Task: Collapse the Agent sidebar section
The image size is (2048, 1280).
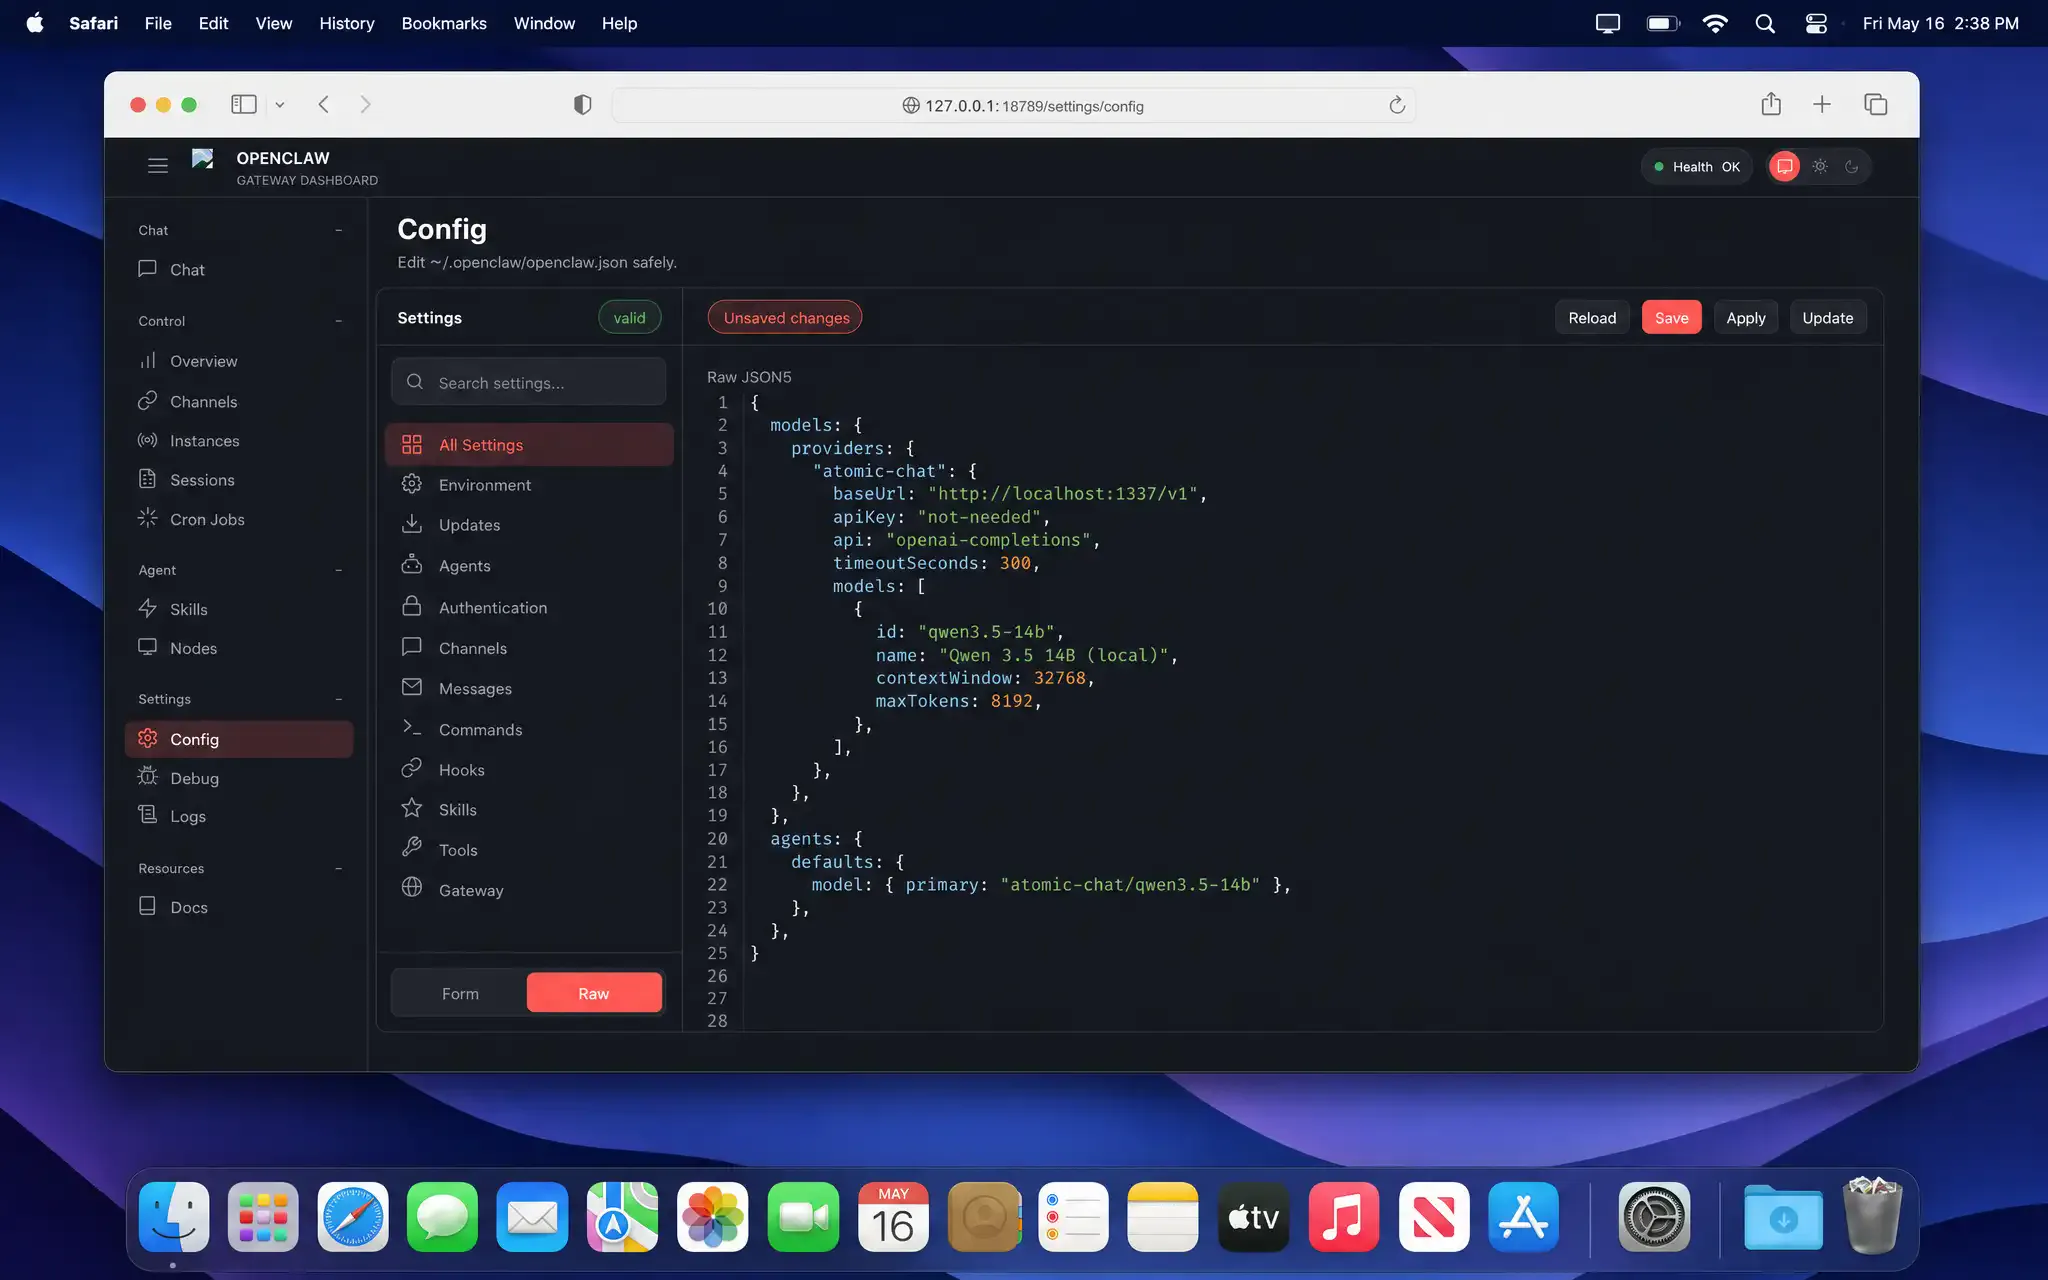Action: point(339,570)
